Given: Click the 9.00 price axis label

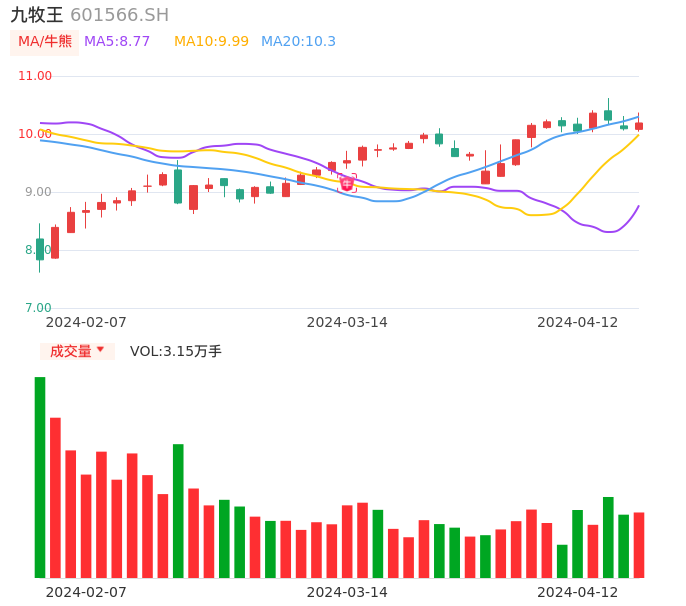Looking at the screenshot, I should [x=38, y=192].
